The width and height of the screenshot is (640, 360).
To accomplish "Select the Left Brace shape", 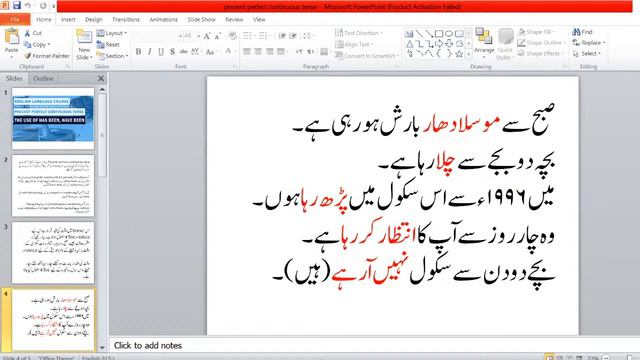I will pyautogui.click(x=439, y=53).
